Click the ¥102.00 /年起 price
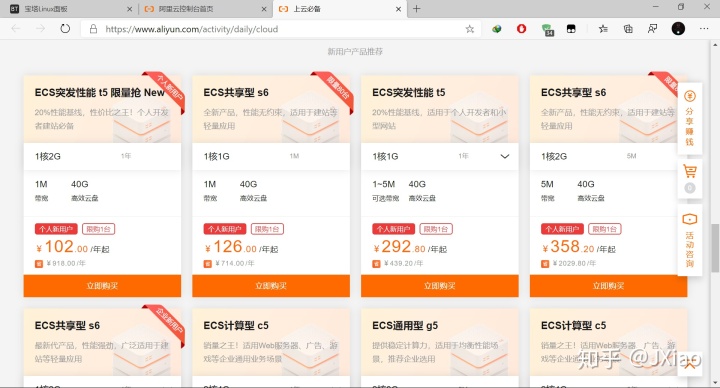Screen dimensions: 720x388 click(73, 247)
